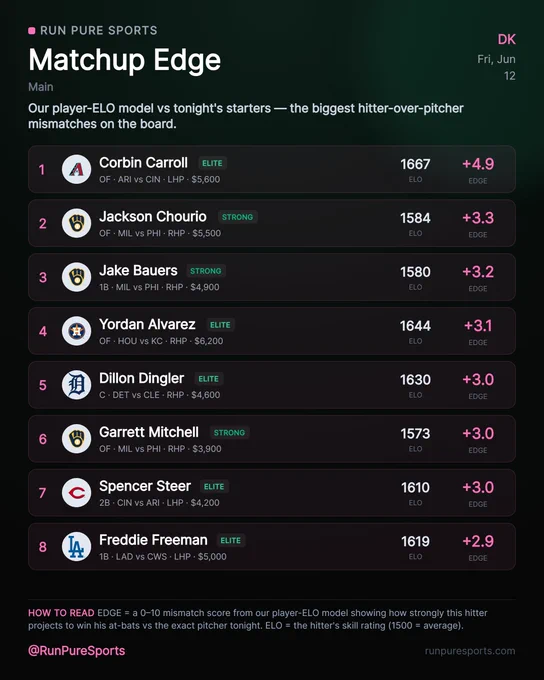
Task: Click the Matchup Edge heading
Action: (125, 60)
